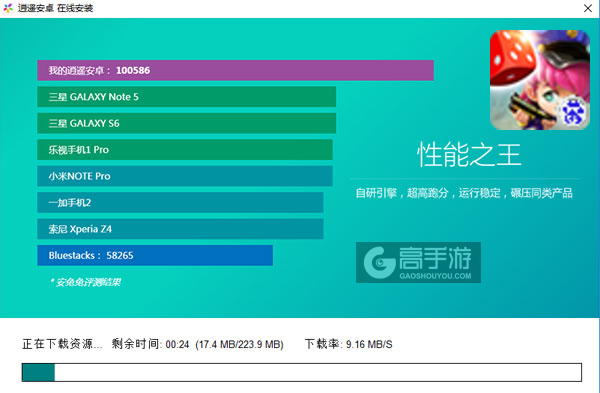Click the 性能之王 heading
This screenshot has height=393, width=600.
[x=469, y=155]
